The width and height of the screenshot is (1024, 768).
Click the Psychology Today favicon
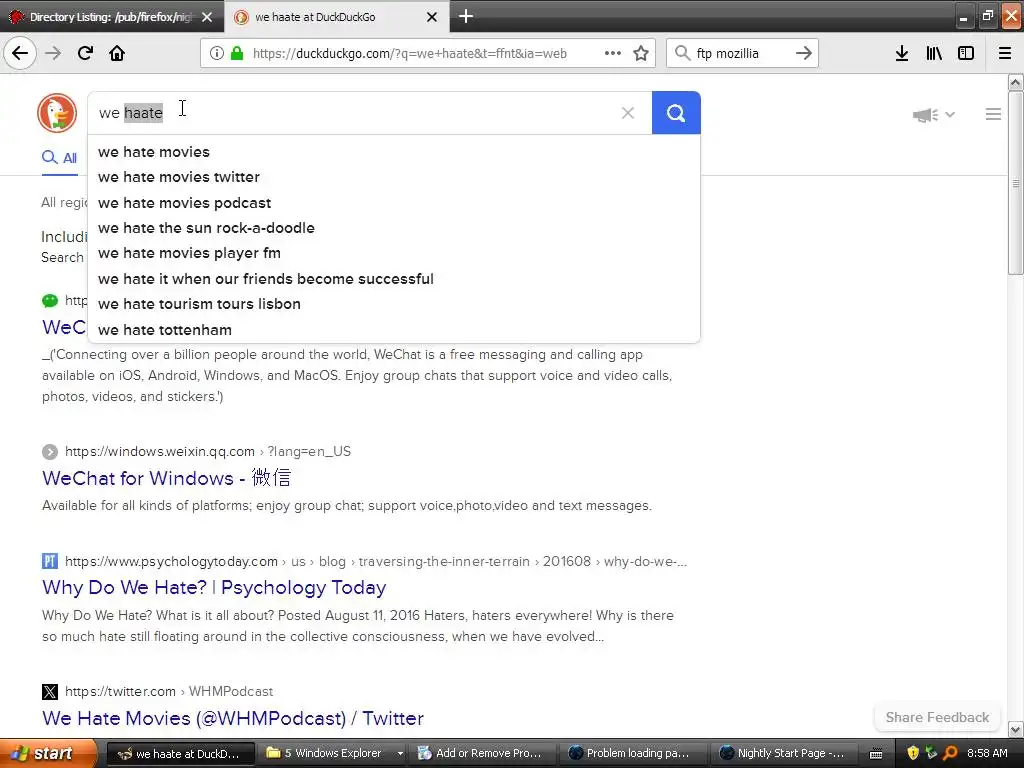point(50,561)
